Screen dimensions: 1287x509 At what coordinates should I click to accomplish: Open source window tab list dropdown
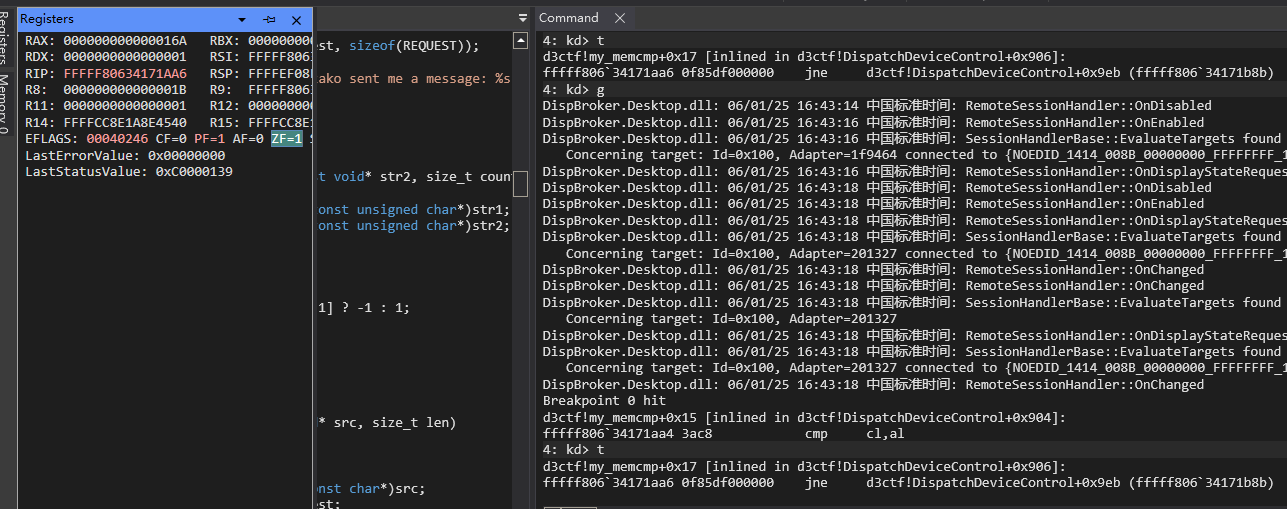tap(522, 18)
